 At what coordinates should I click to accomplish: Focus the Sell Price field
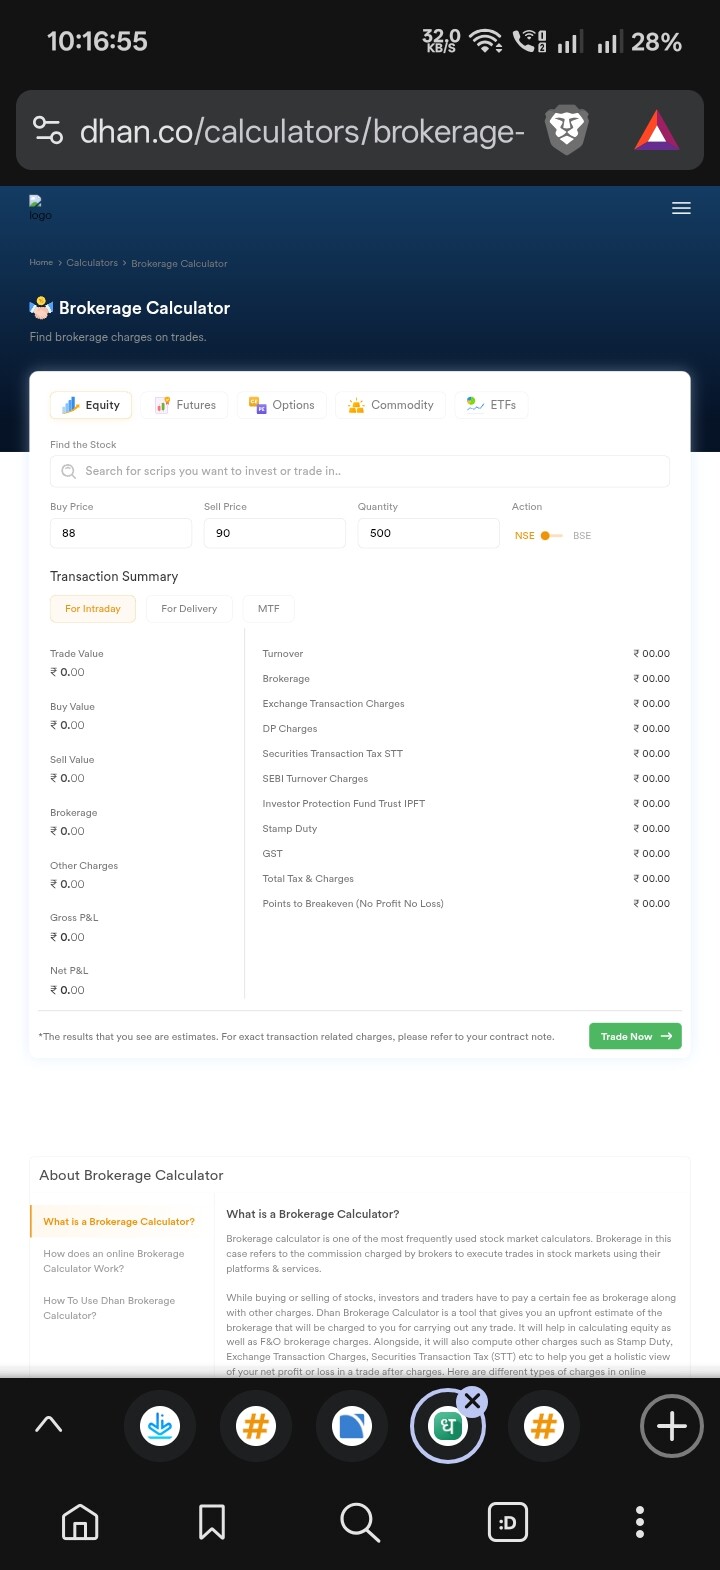pos(274,533)
